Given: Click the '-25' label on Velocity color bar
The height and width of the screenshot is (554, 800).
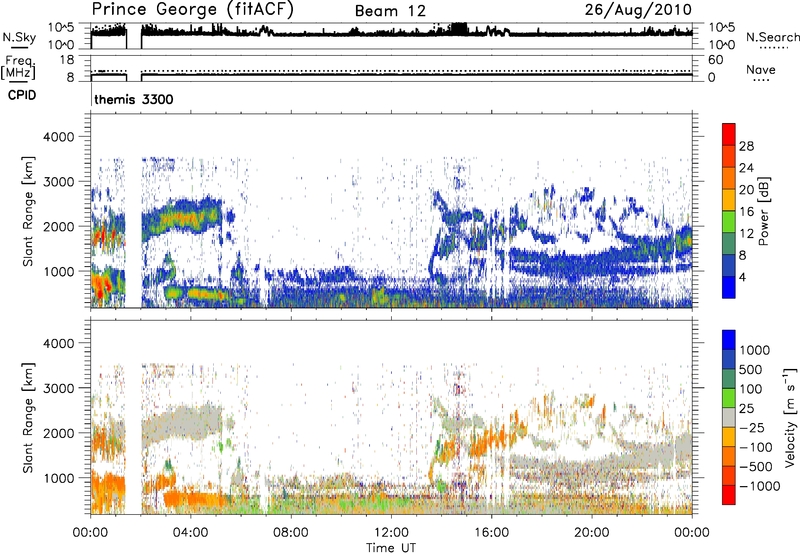Looking at the screenshot, I should pyautogui.click(x=752, y=427).
